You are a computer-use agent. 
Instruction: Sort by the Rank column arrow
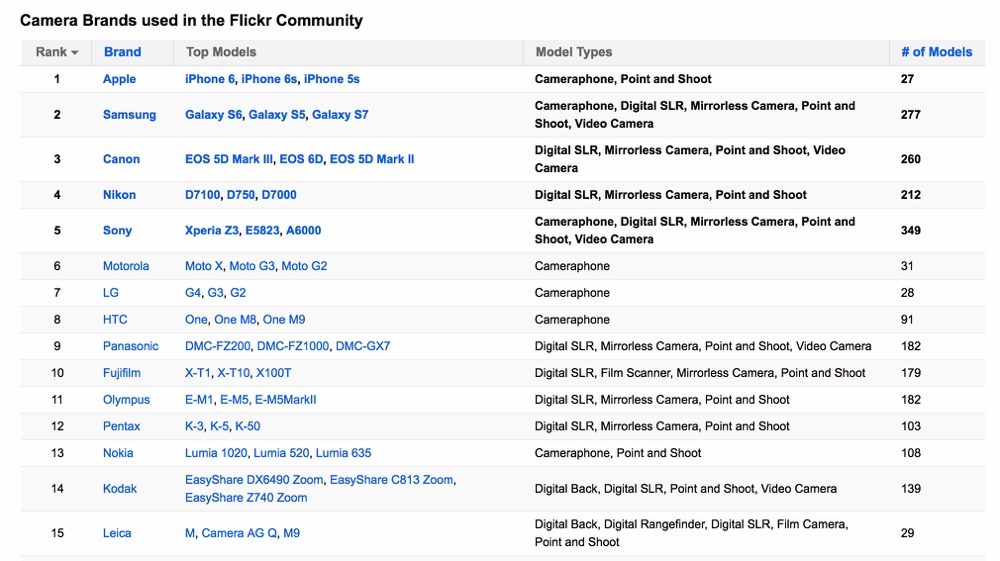[75, 53]
